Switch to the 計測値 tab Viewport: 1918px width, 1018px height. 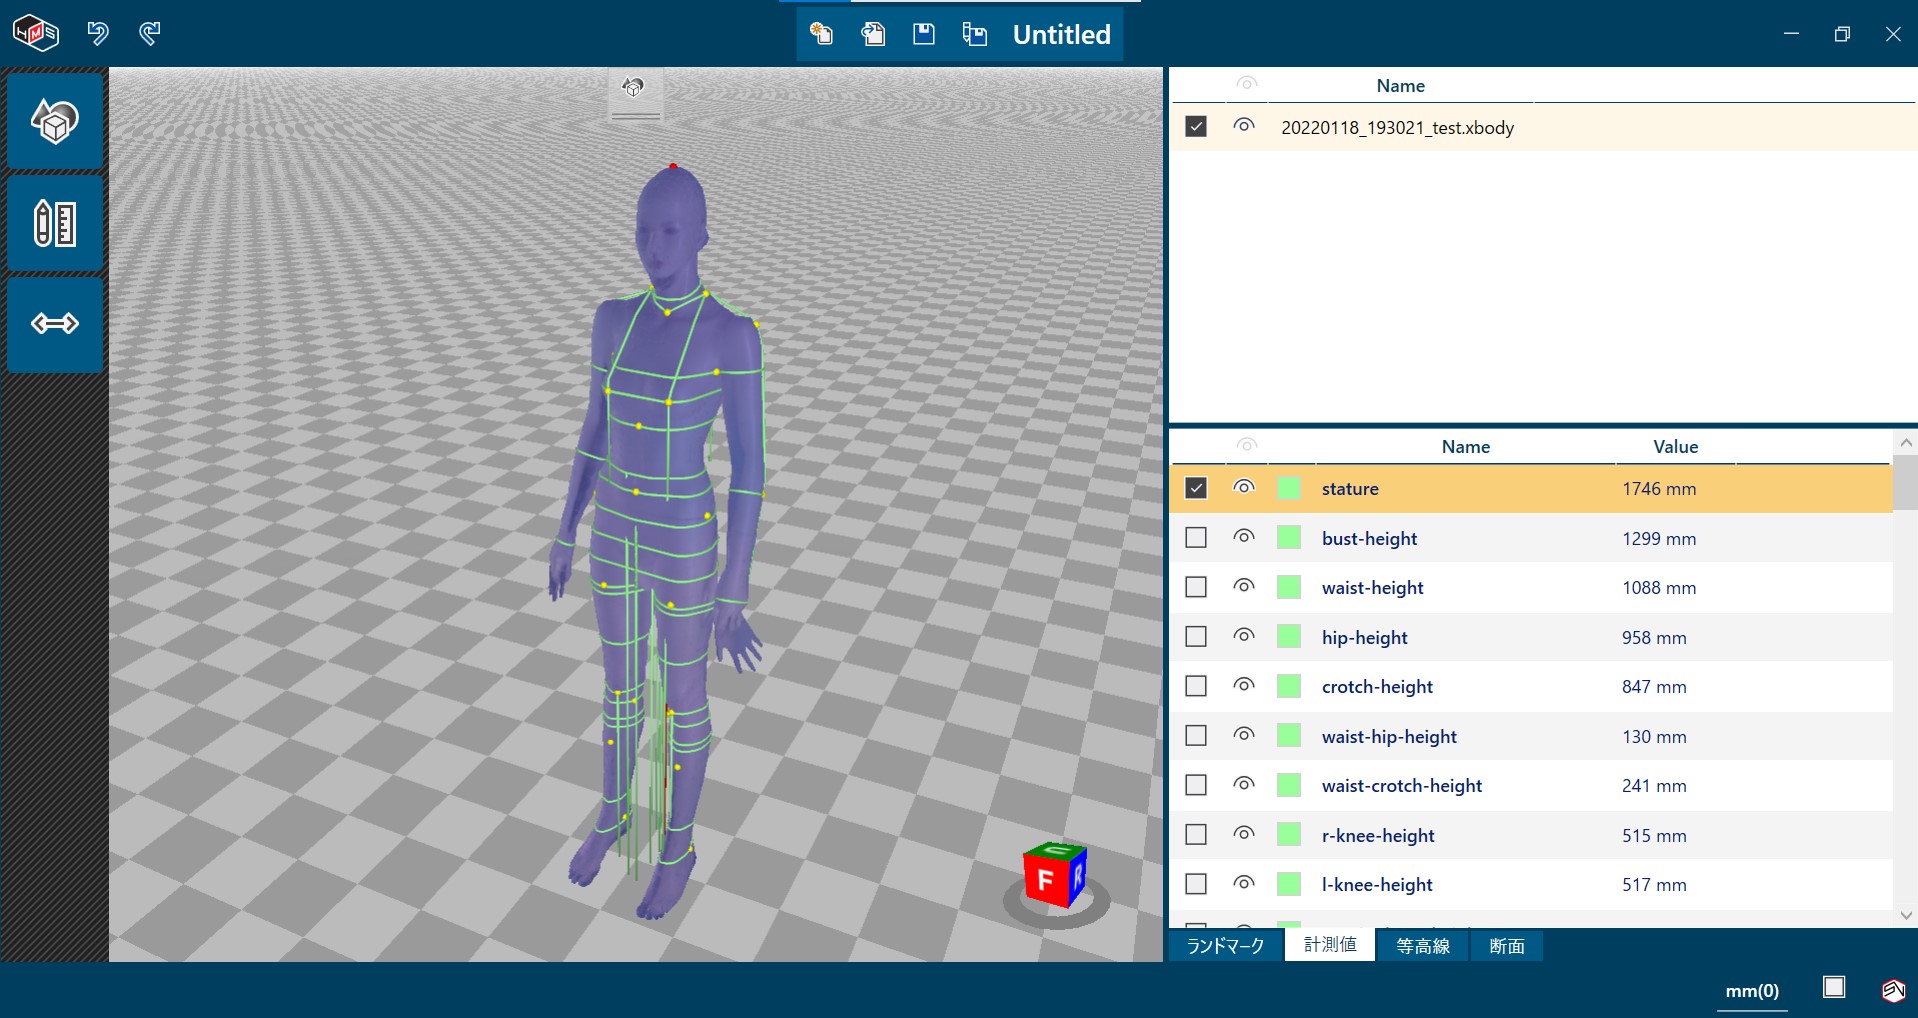tap(1330, 944)
